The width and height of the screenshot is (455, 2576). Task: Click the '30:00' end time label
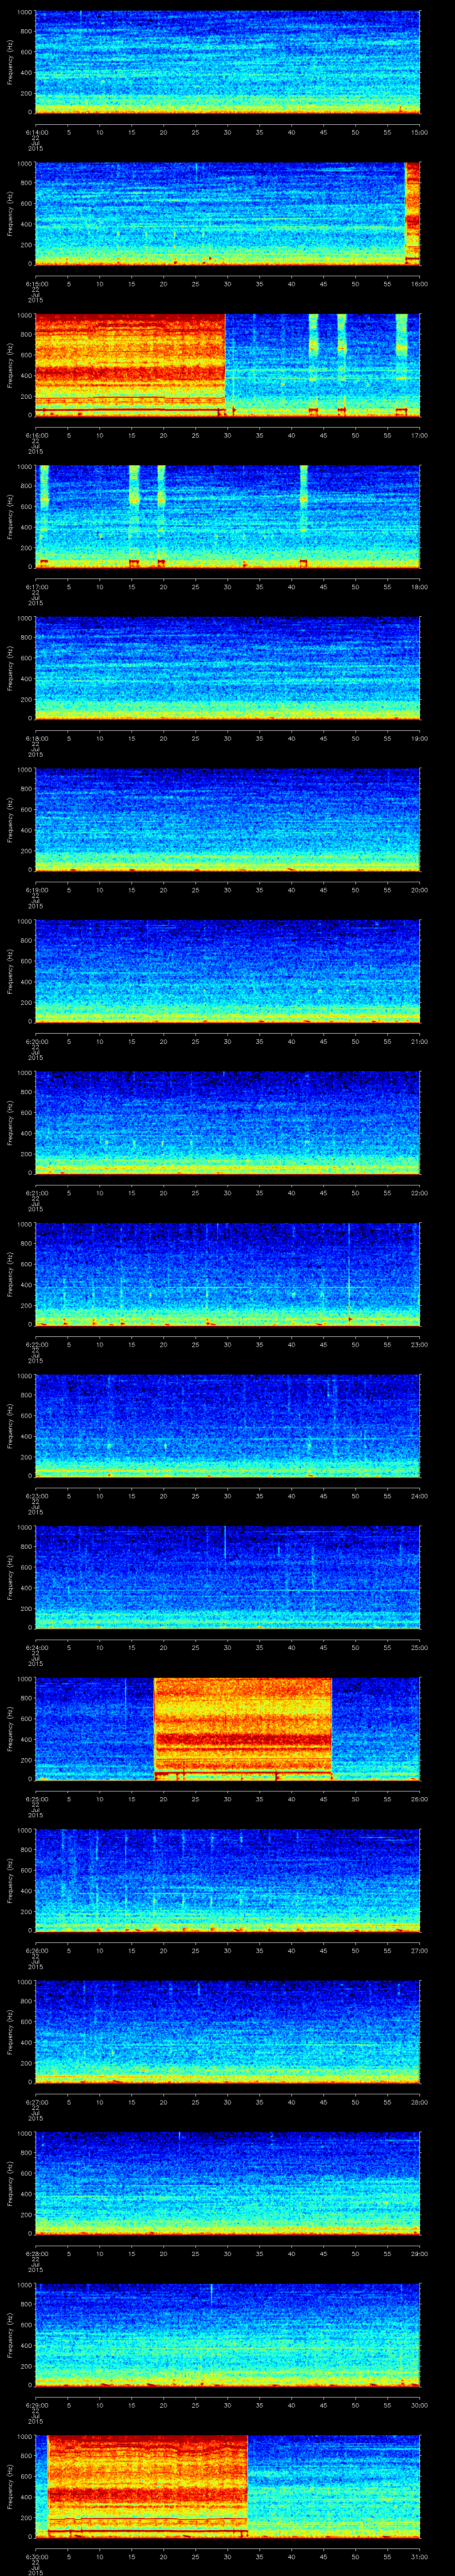pos(419,2405)
